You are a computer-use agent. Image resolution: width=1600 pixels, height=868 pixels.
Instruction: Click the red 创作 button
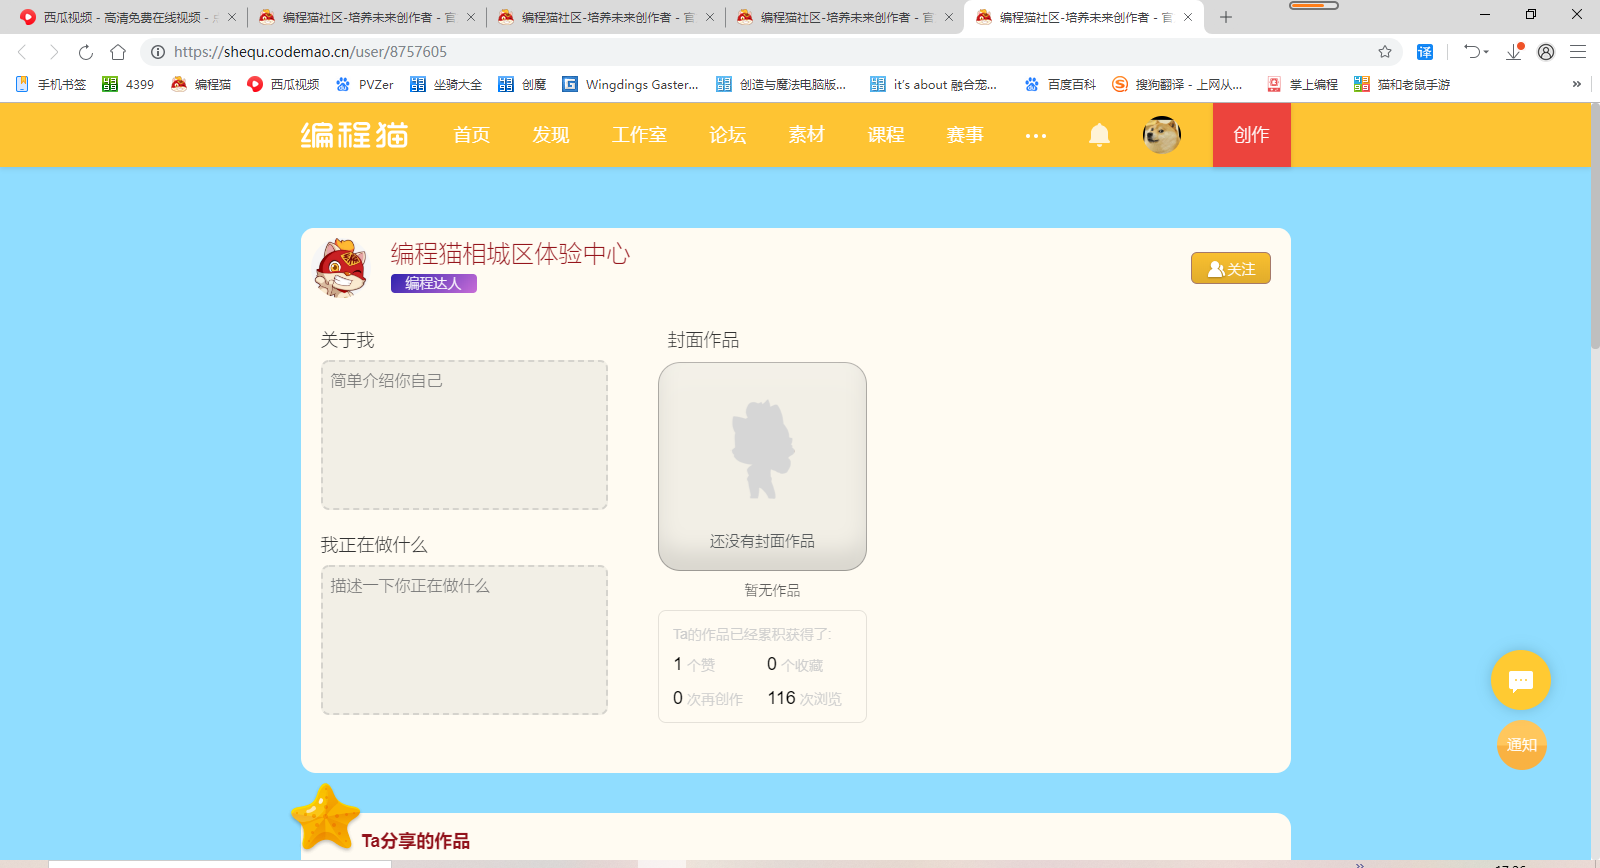(x=1252, y=135)
